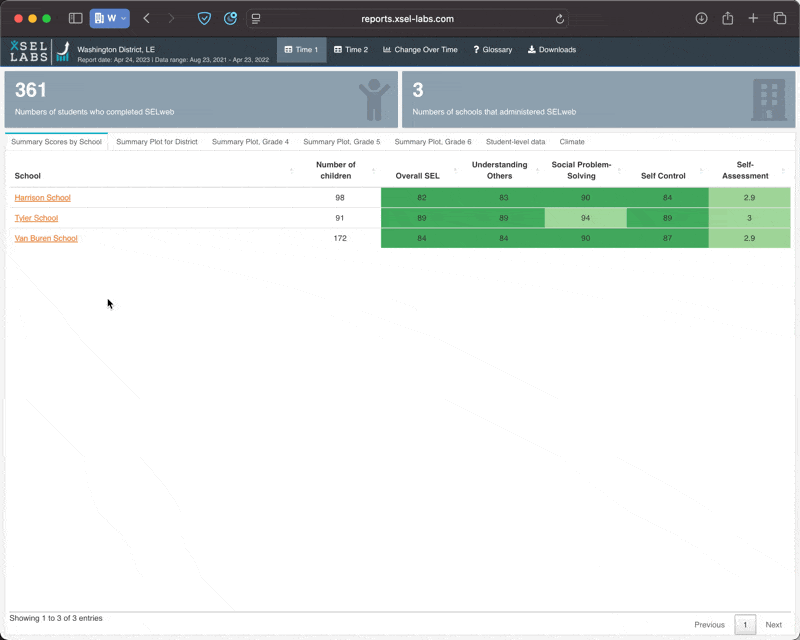800x640 pixels.
Task: Toggle the Safari sidebar icon
Action: pyautogui.click(x=76, y=18)
